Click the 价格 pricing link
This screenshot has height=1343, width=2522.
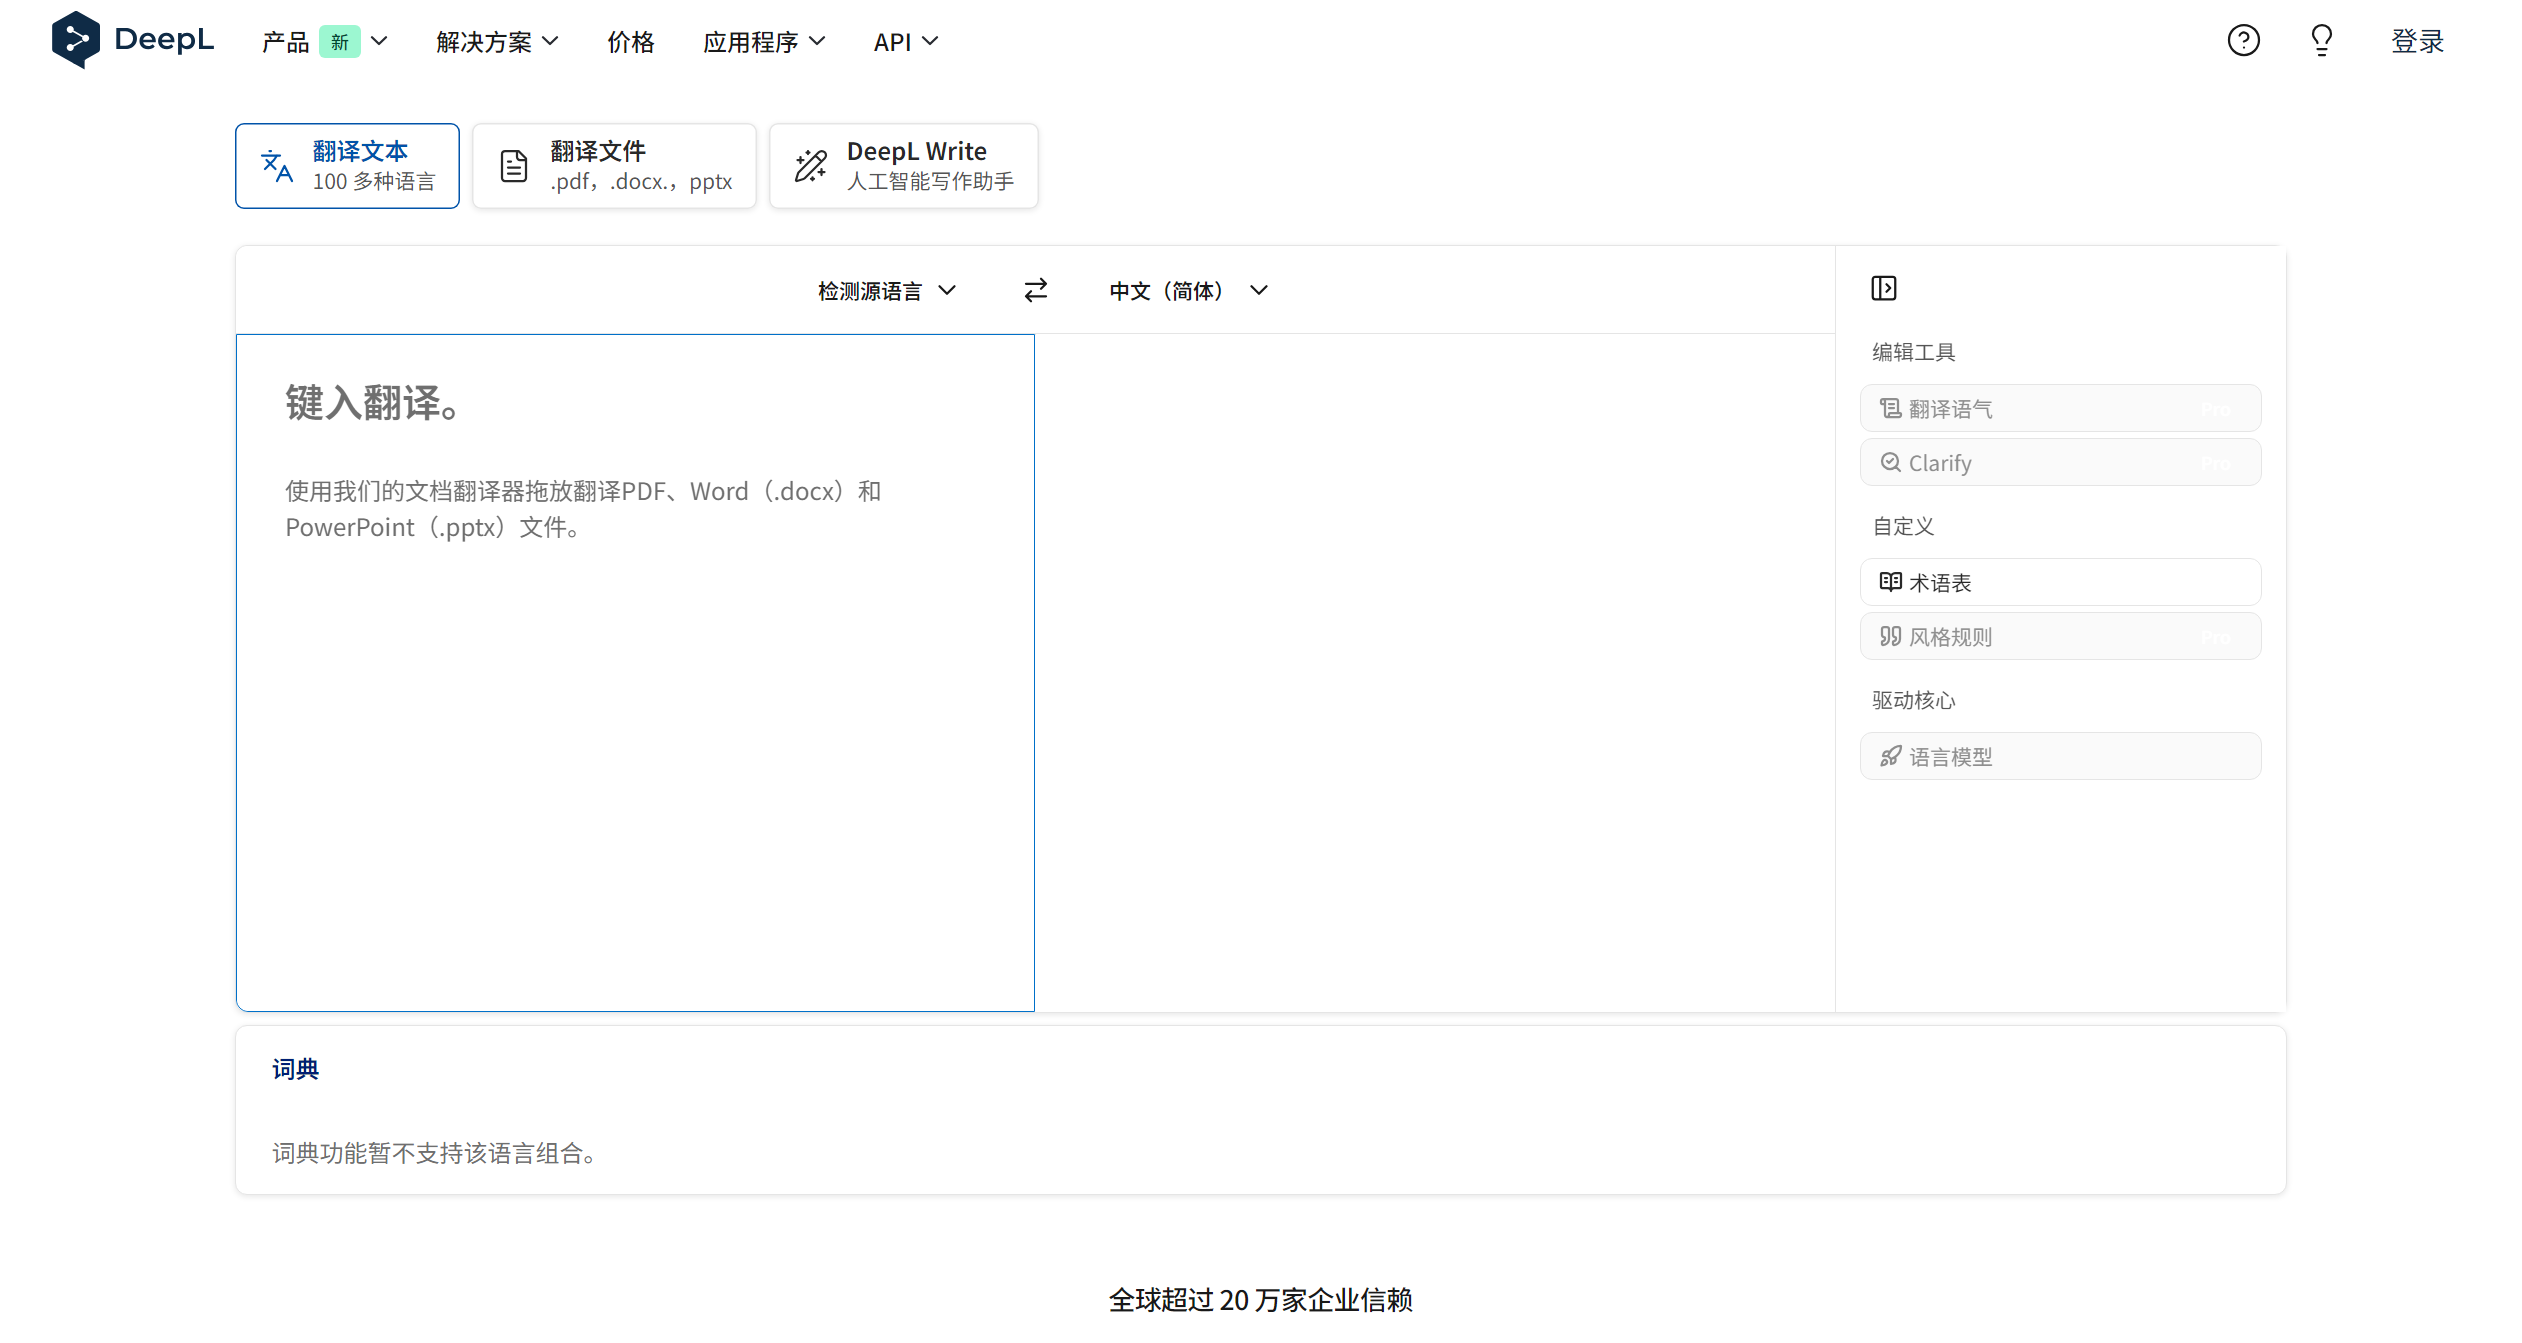tap(630, 41)
